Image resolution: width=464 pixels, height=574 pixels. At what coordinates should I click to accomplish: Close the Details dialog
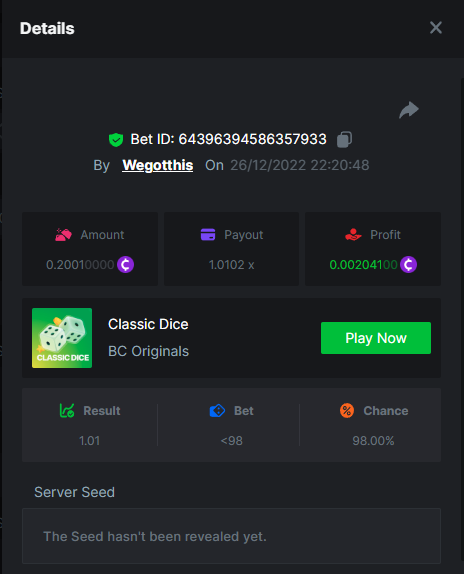[436, 28]
